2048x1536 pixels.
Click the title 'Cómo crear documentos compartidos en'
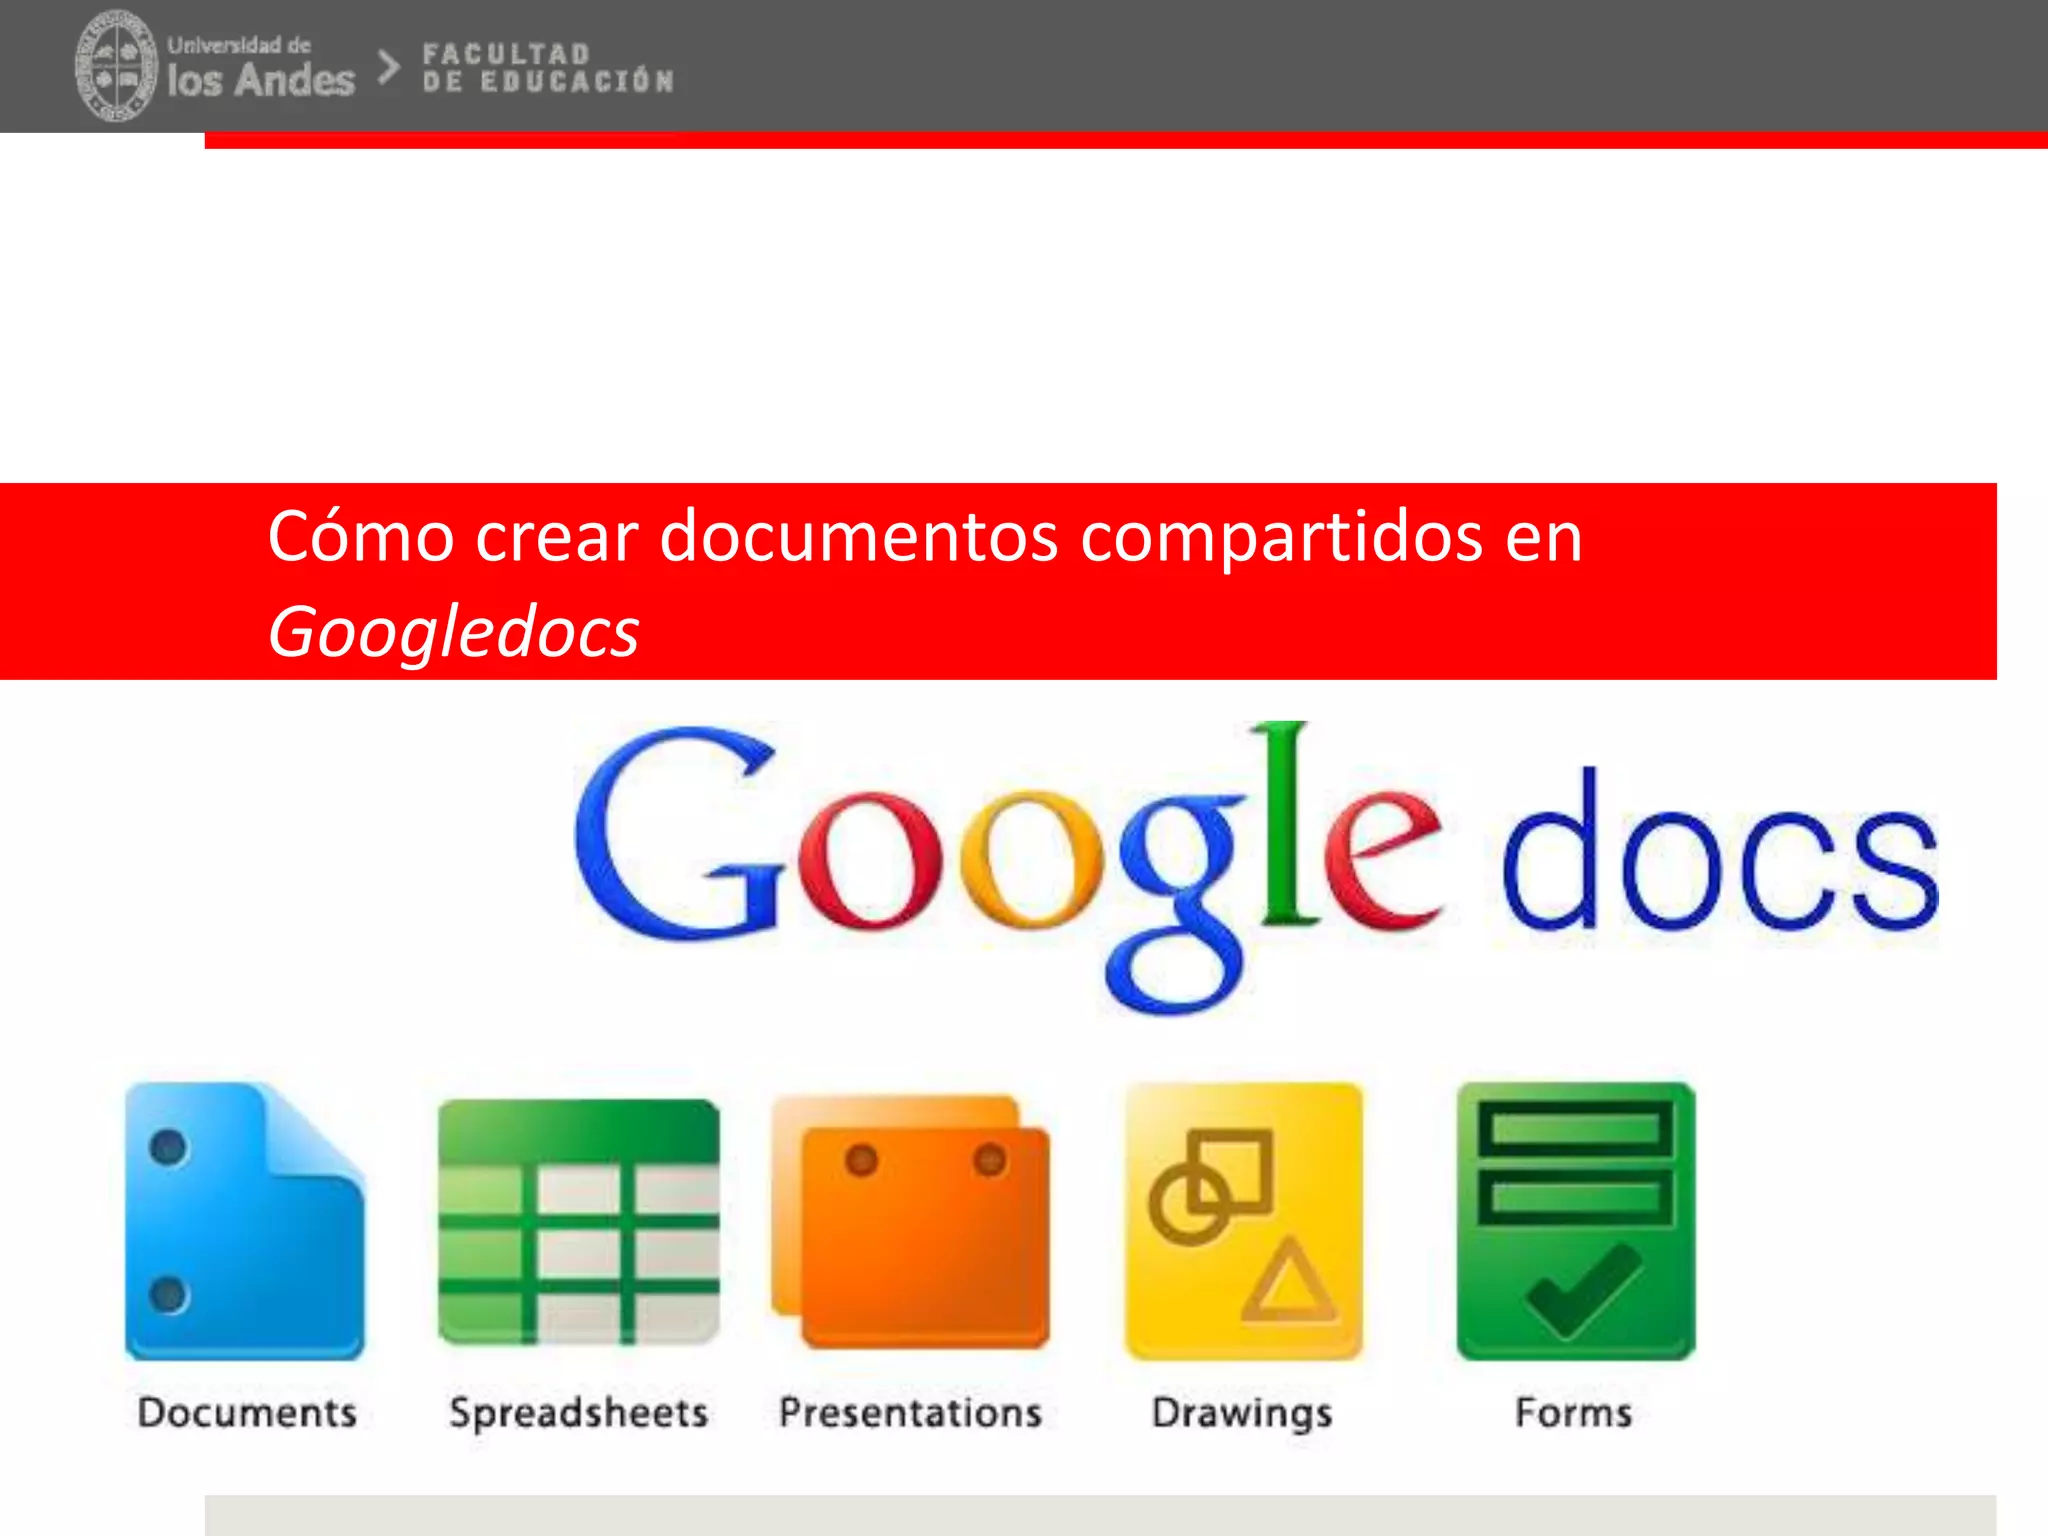pyautogui.click(x=925, y=537)
